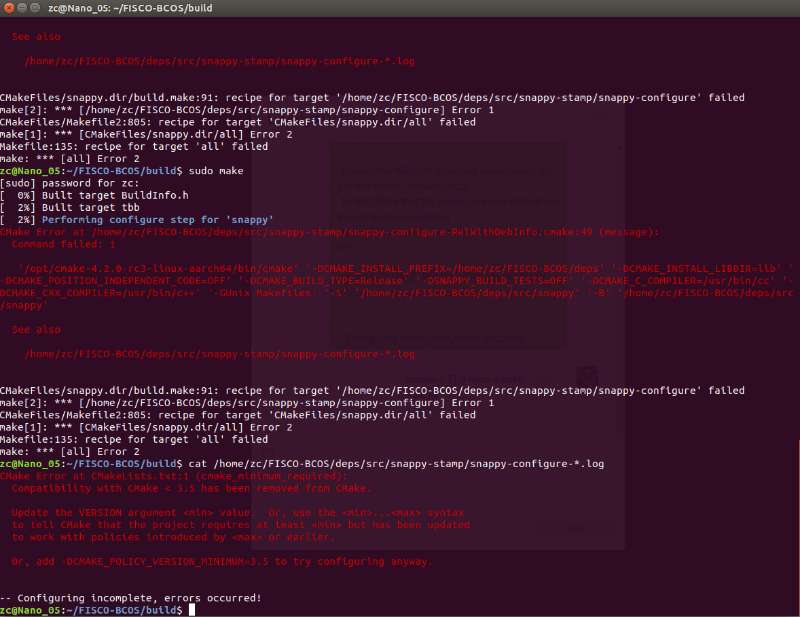Click the '/opt/cmake-4.2.0-rc3' command path line
This screenshot has width=800, height=617.
406,268
